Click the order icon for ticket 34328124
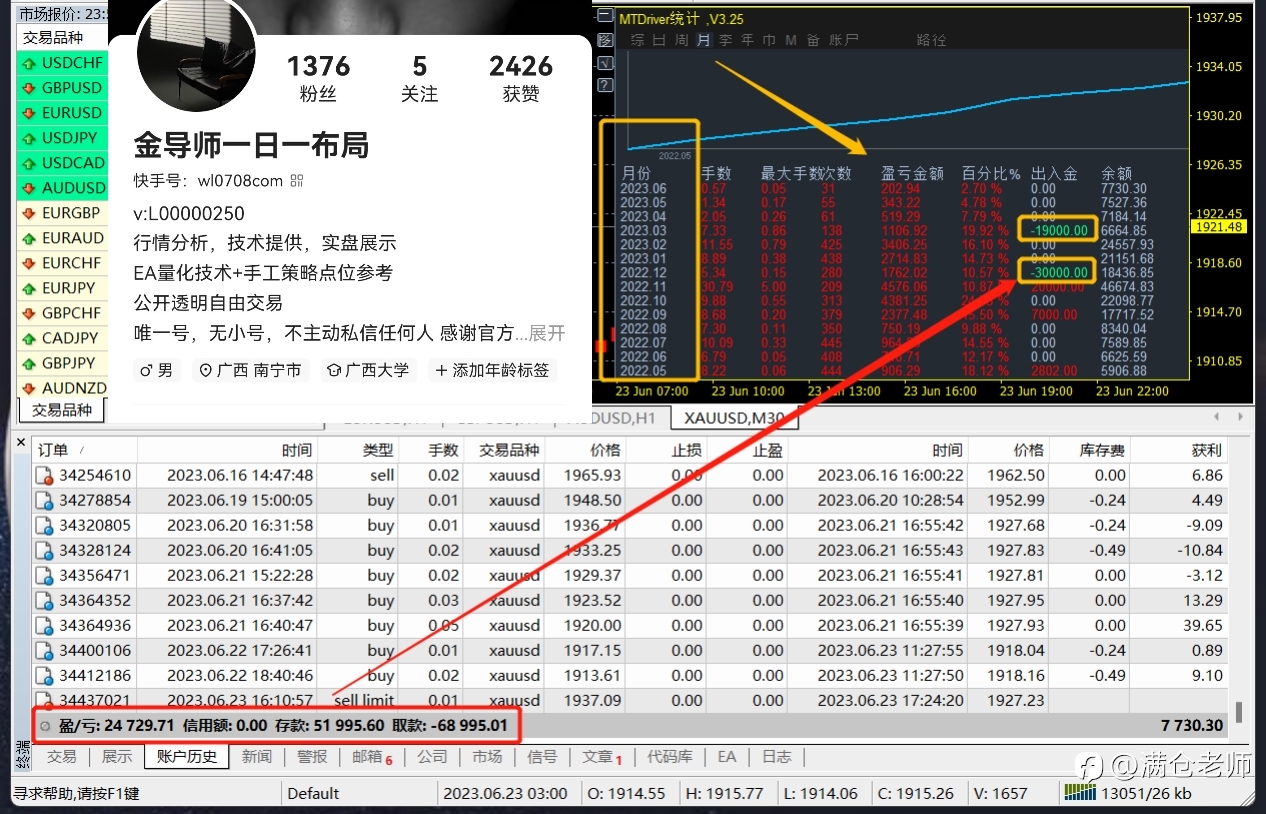Screen dimensions: 1266x814 click(x=43, y=551)
